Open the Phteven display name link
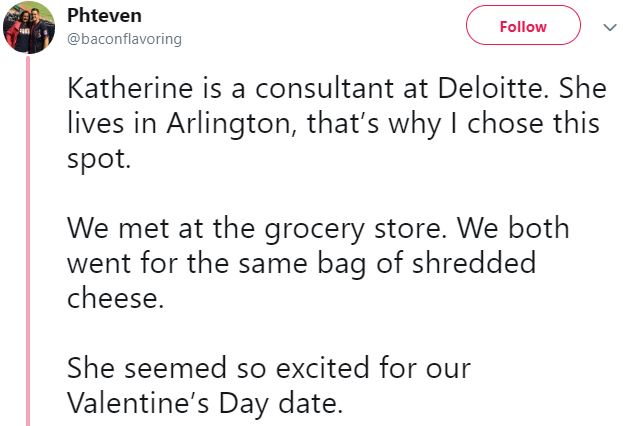 coord(104,16)
